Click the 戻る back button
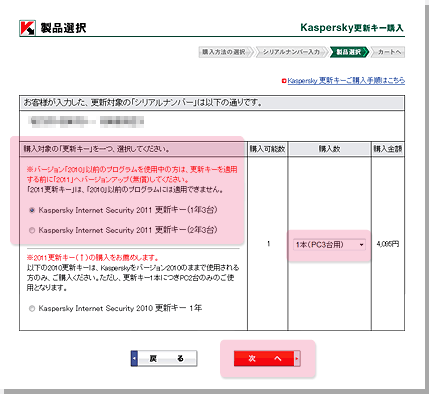The image size is (429, 394). [x=164, y=359]
